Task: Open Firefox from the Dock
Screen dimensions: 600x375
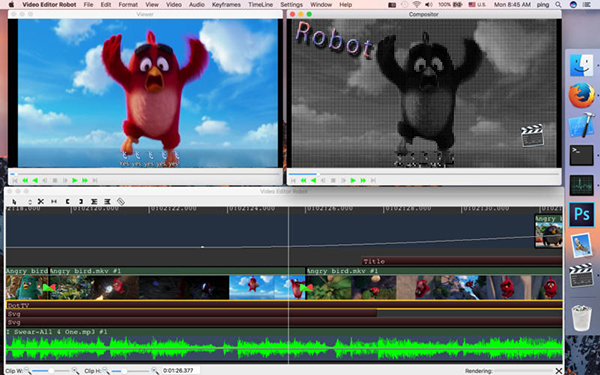Action: pos(581,95)
